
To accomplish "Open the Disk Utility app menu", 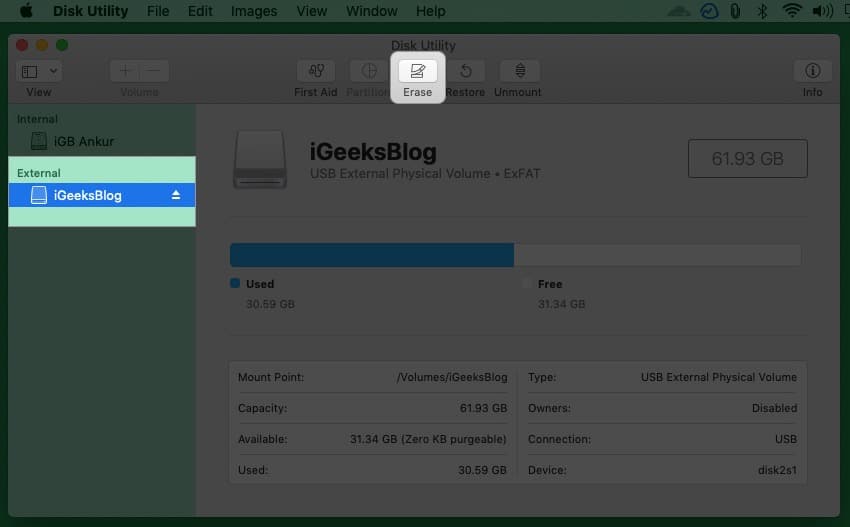I will (x=90, y=11).
